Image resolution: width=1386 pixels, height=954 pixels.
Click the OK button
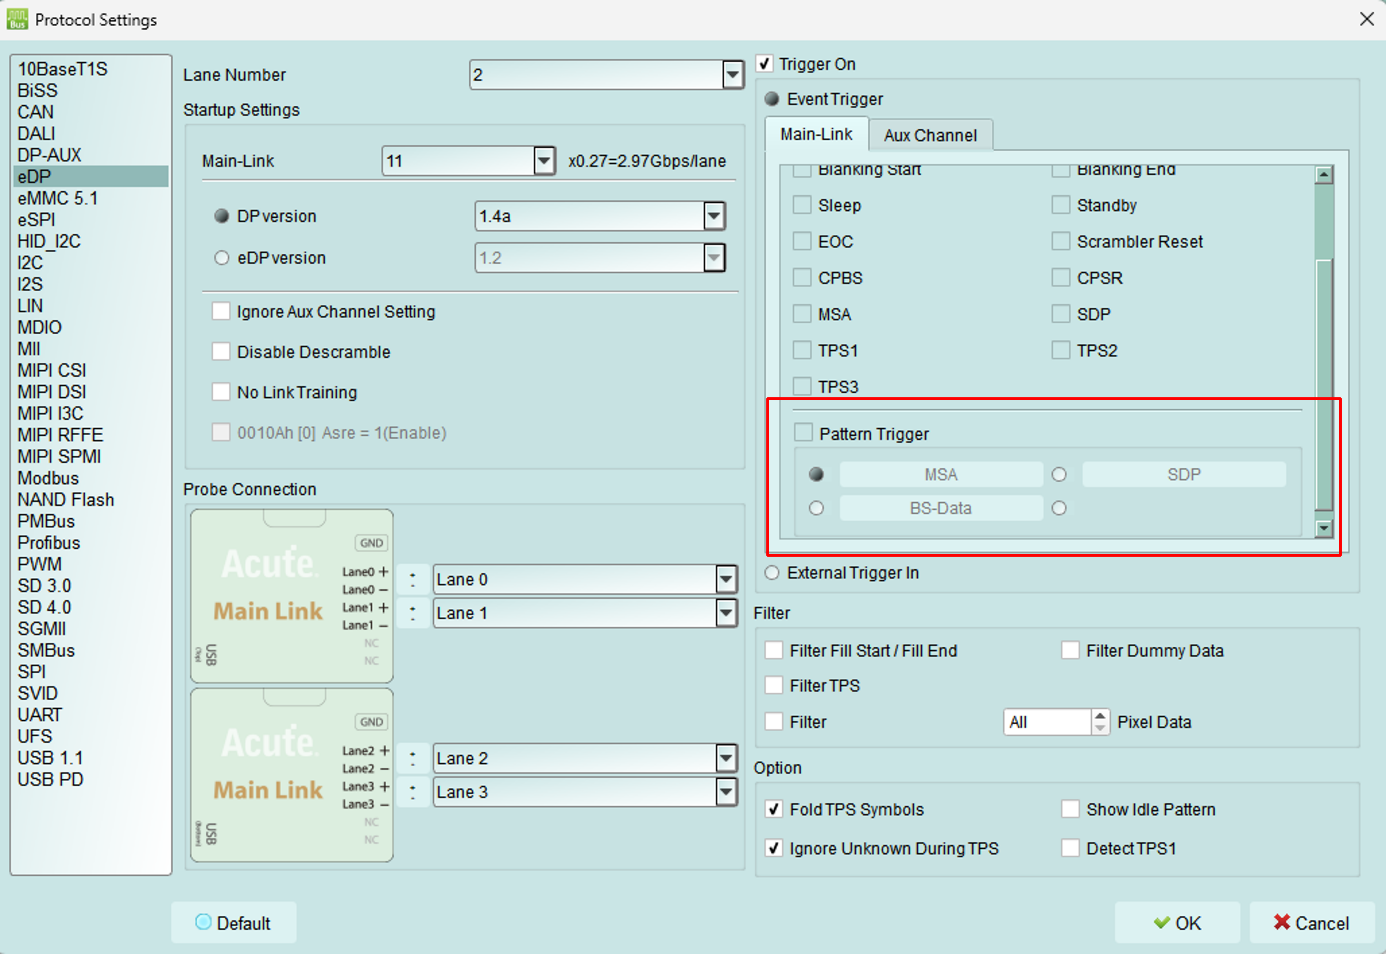click(x=1177, y=923)
